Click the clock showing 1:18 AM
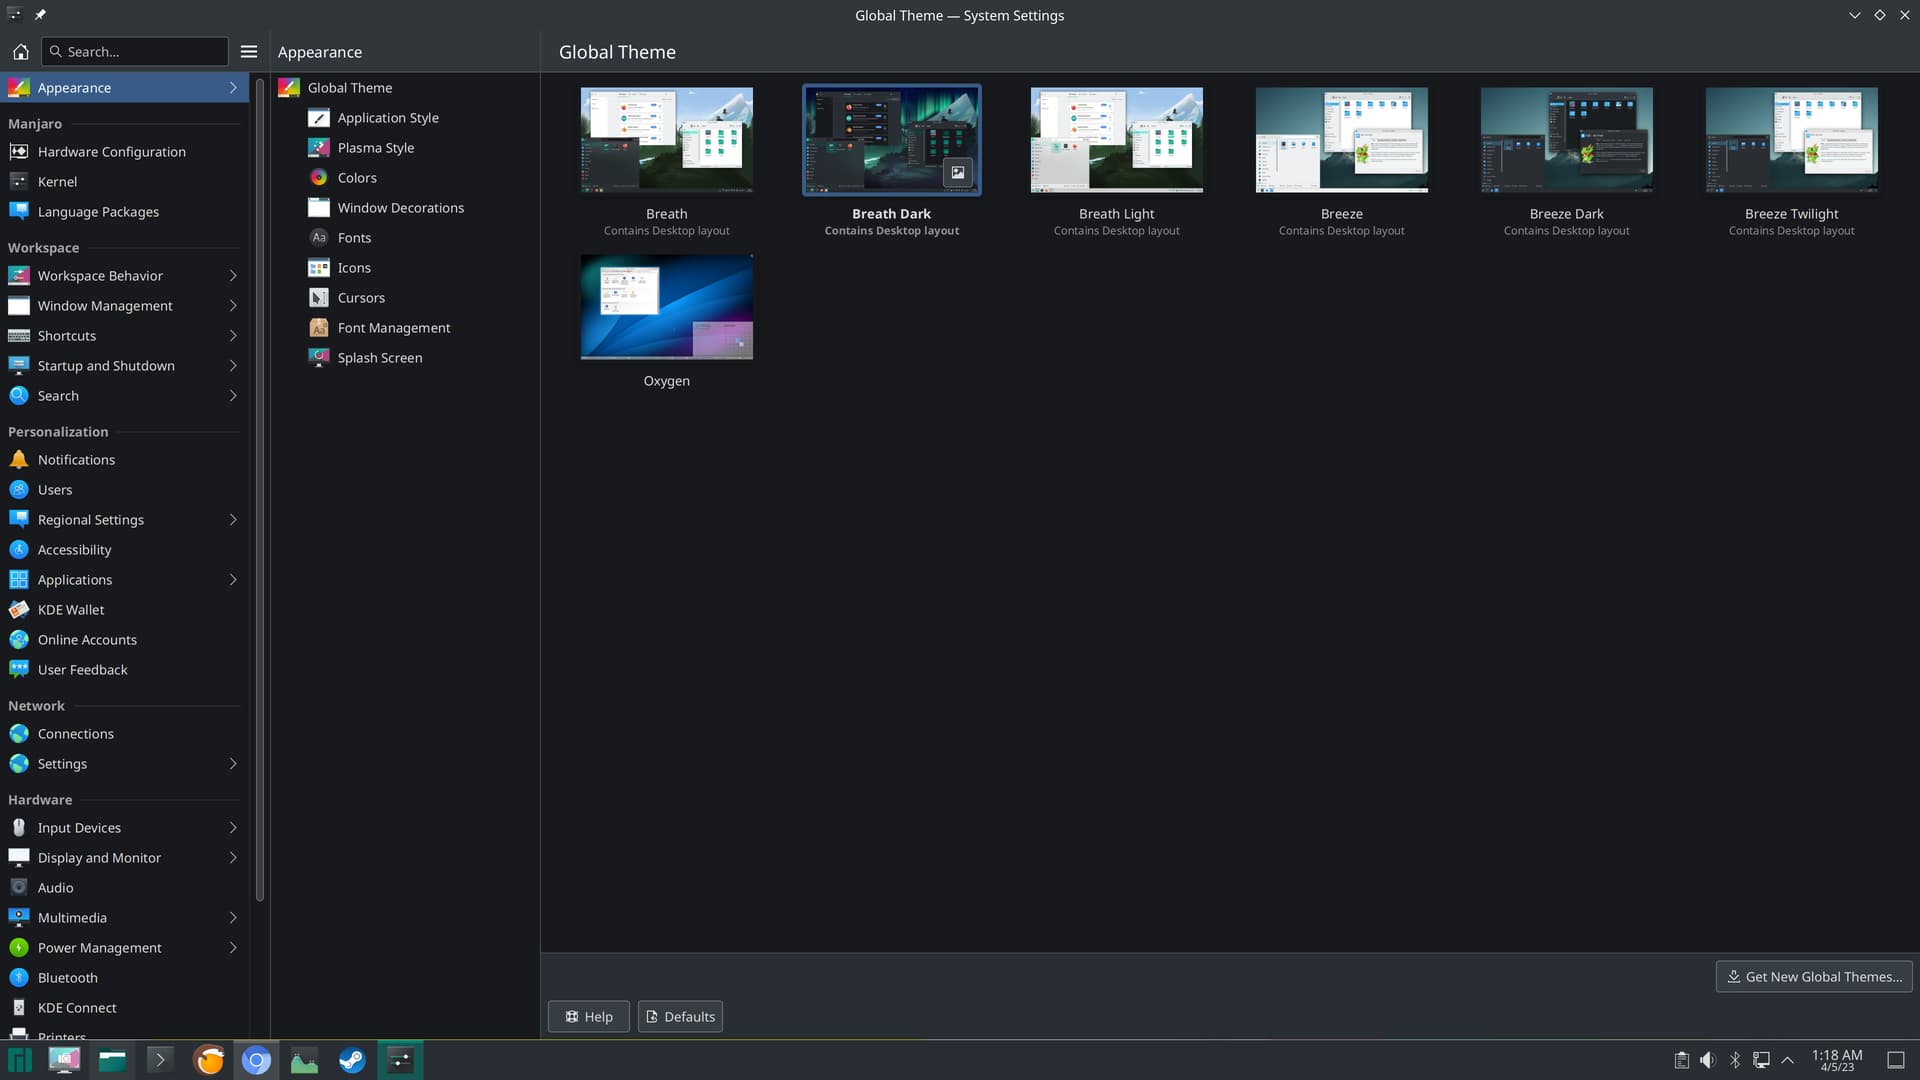Screen dimensions: 1920x1080 pos(1837,1061)
